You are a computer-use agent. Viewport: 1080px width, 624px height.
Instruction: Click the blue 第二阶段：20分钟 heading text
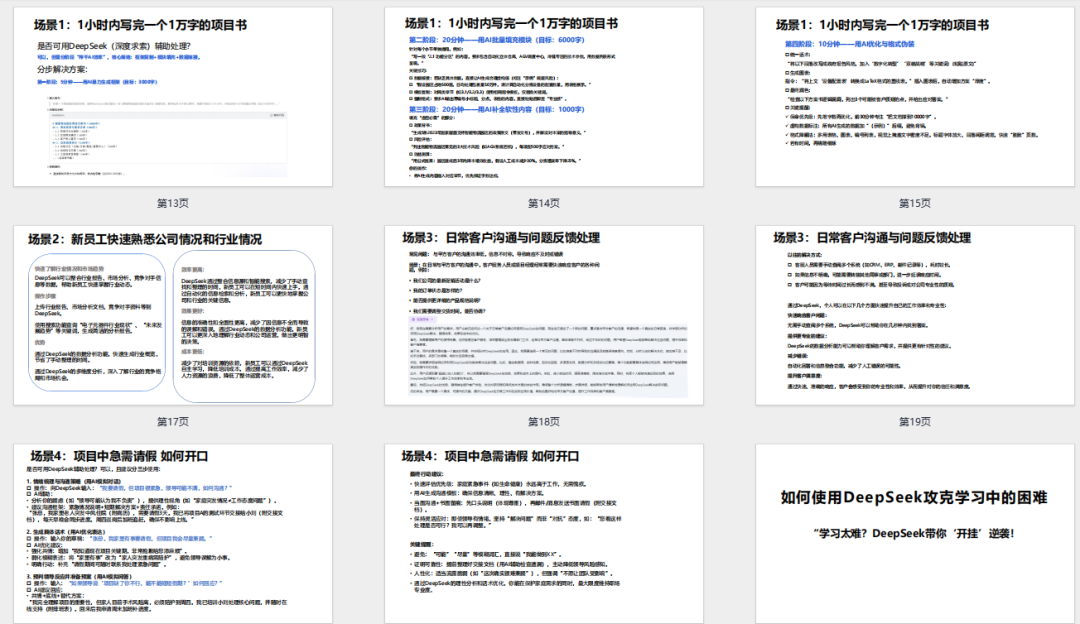click(x=497, y=40)
